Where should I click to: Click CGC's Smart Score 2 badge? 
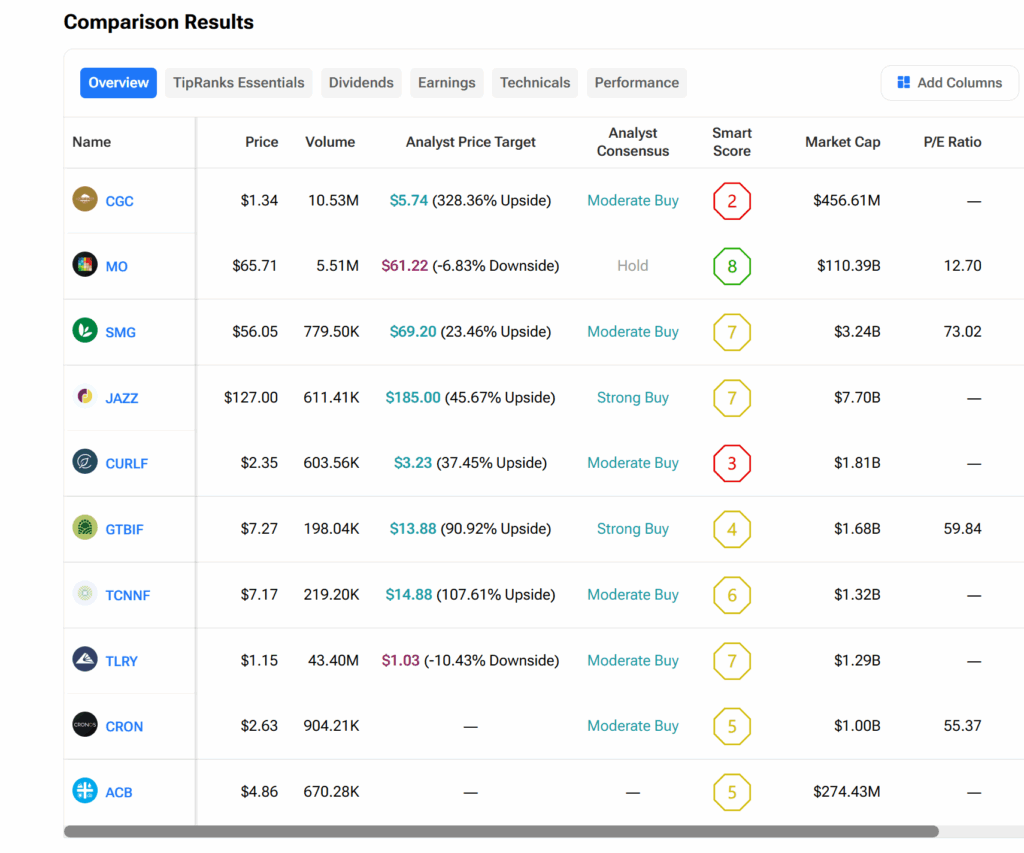pyautogui.click(x=732, y=201)
